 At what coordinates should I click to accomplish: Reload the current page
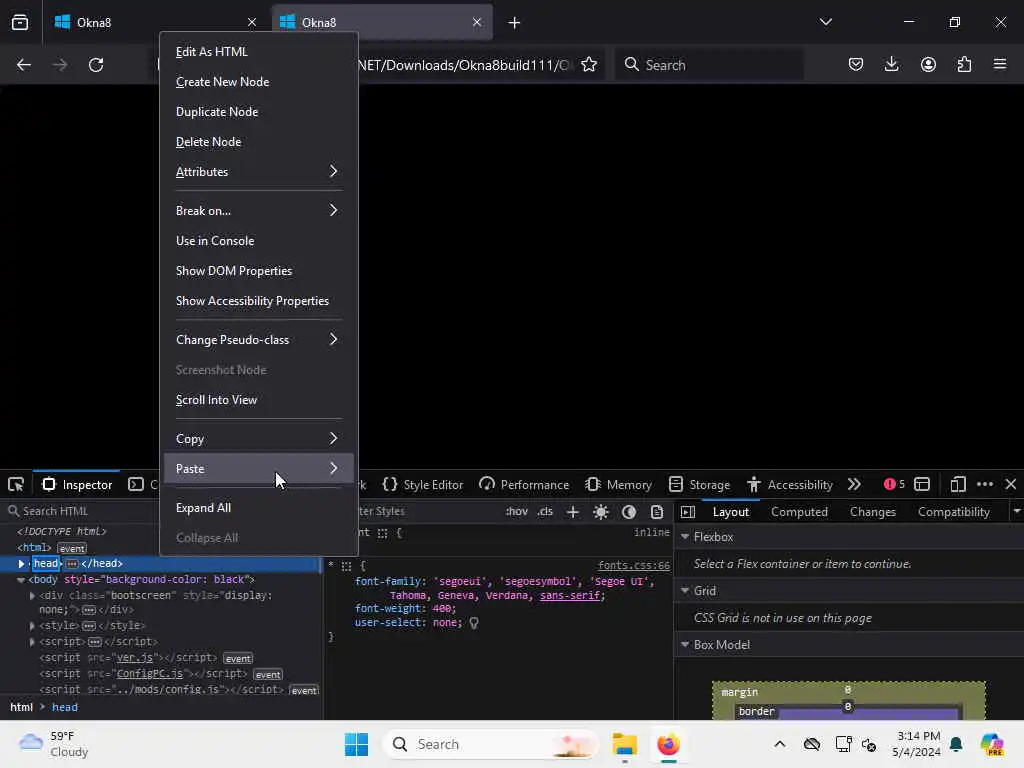pos(96,65)
